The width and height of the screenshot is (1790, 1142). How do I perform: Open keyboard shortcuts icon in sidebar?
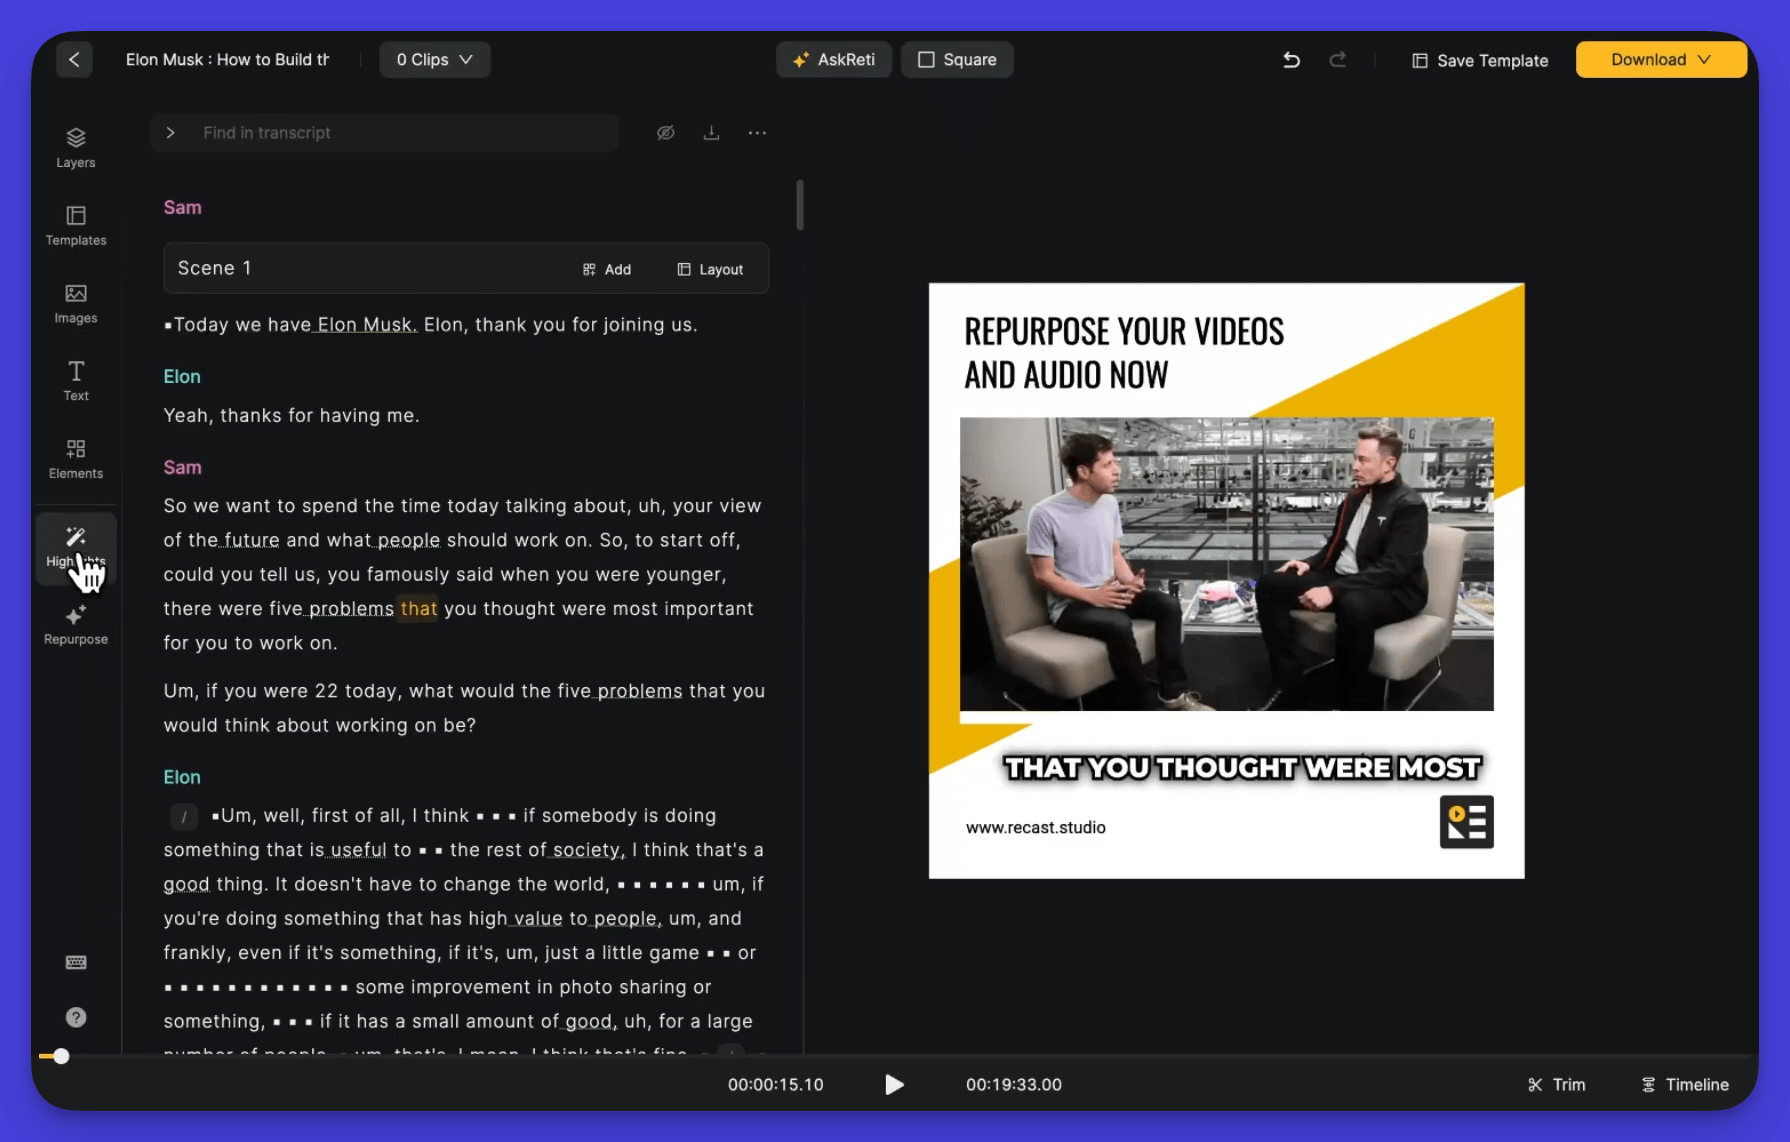point(76,962)
